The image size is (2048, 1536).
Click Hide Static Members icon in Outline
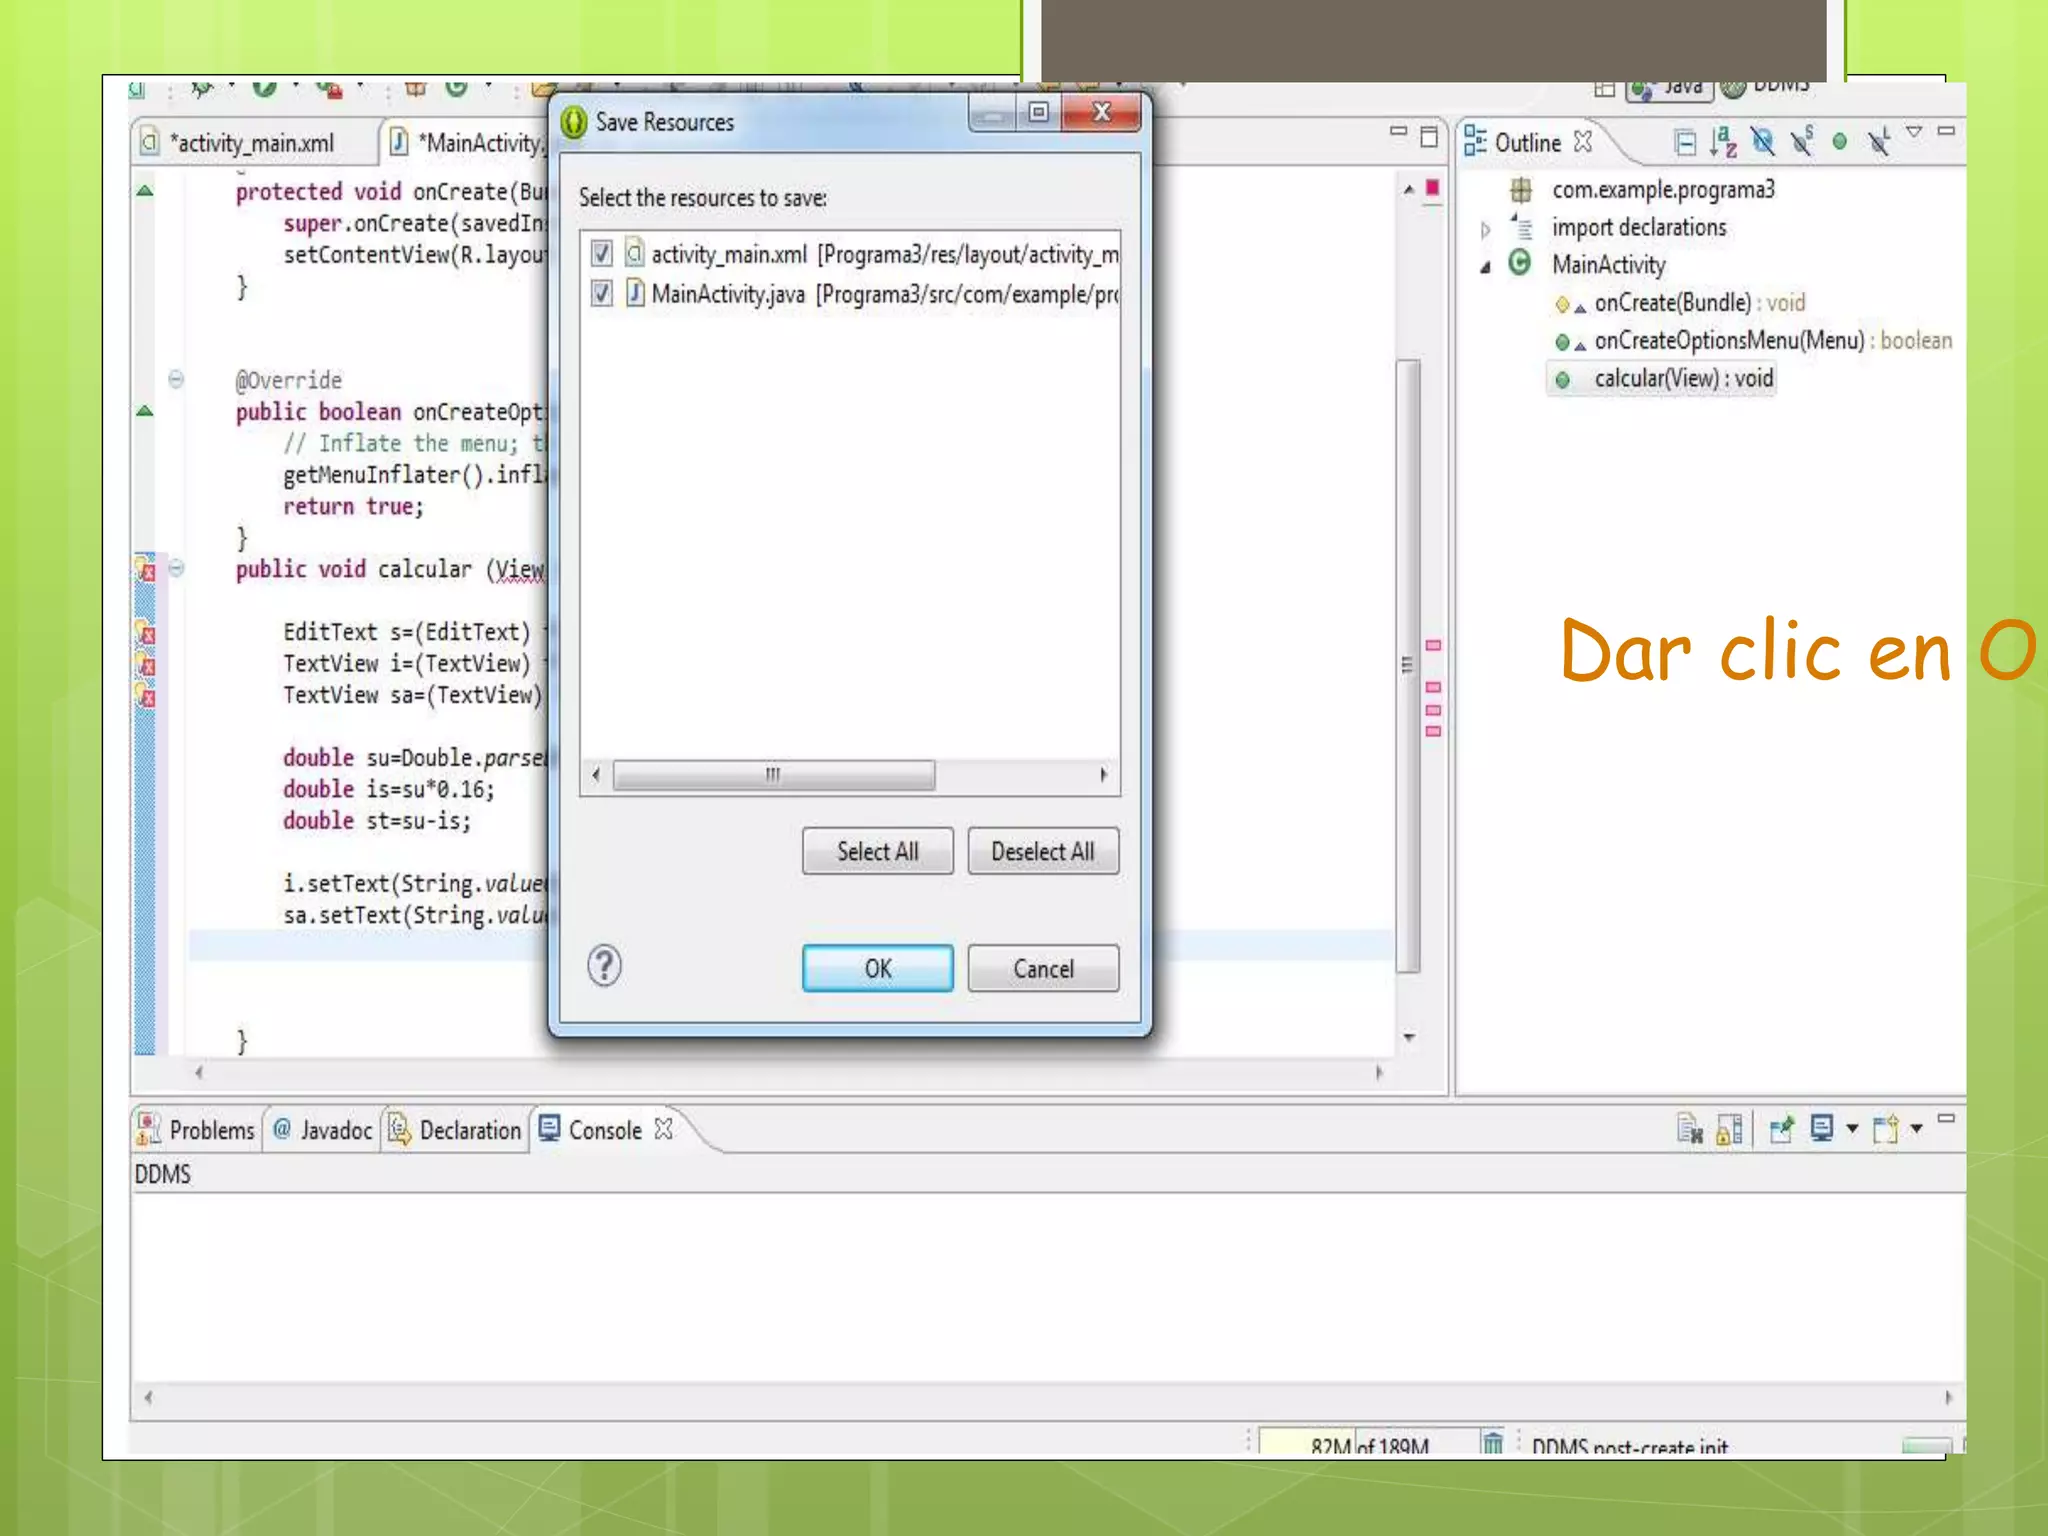[x=1801, y=143]
